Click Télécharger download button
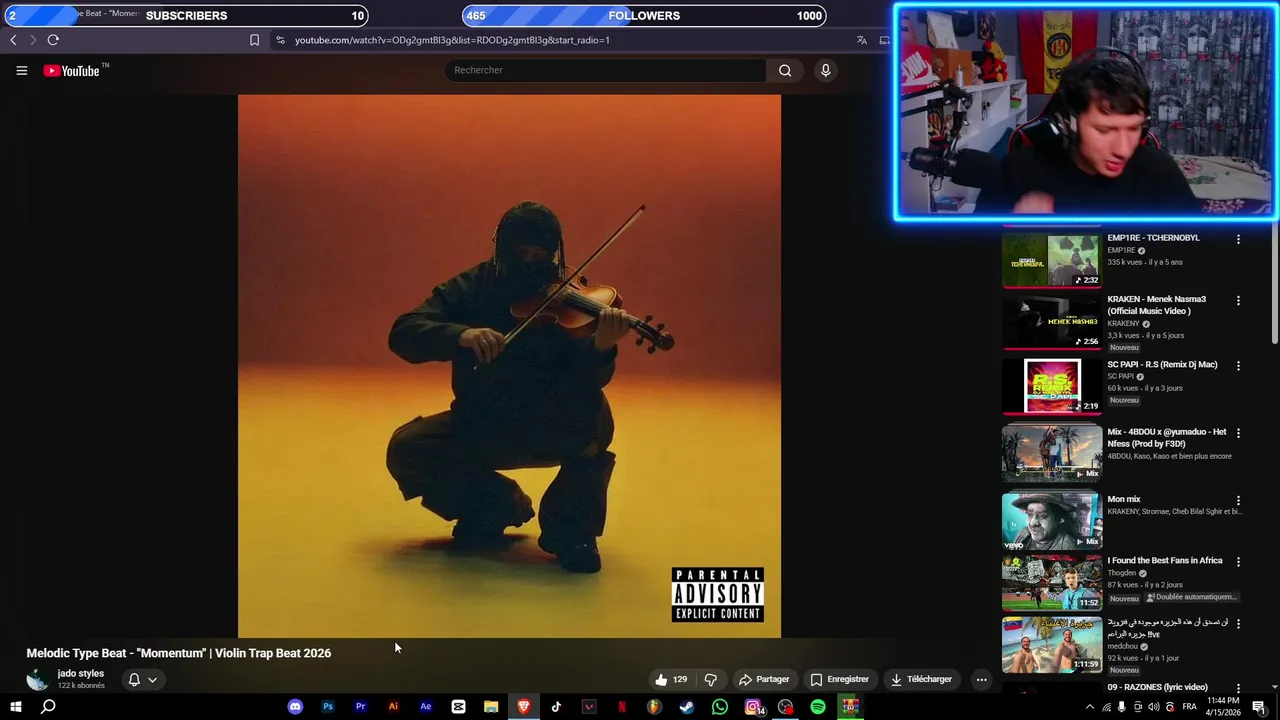 pos(922,679)
